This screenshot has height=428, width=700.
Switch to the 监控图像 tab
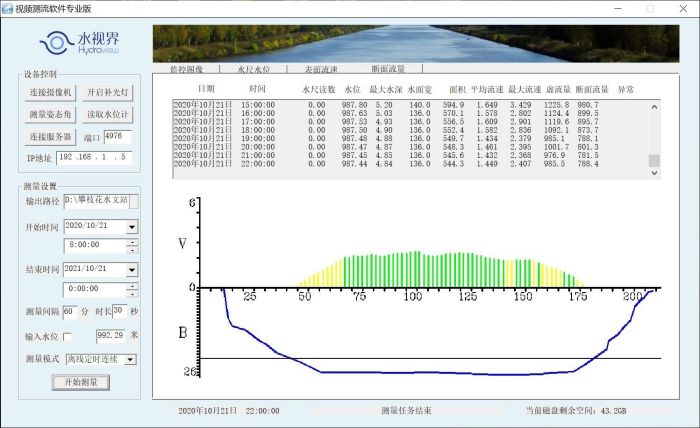click(x=187, y=70)
